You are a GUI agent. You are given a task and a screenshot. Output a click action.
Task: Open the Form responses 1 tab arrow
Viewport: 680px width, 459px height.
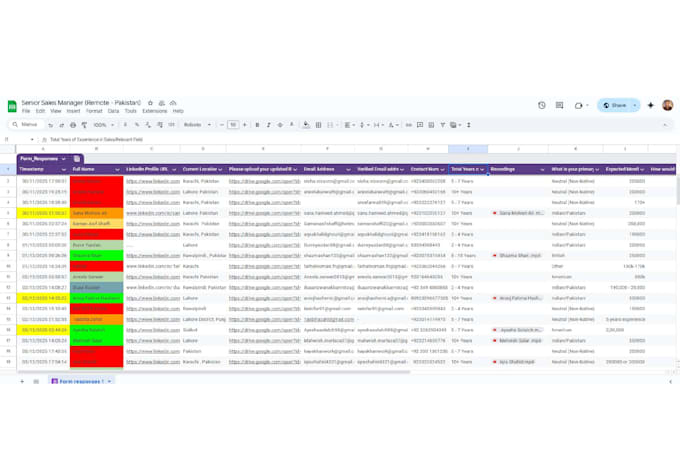[110, 381]
